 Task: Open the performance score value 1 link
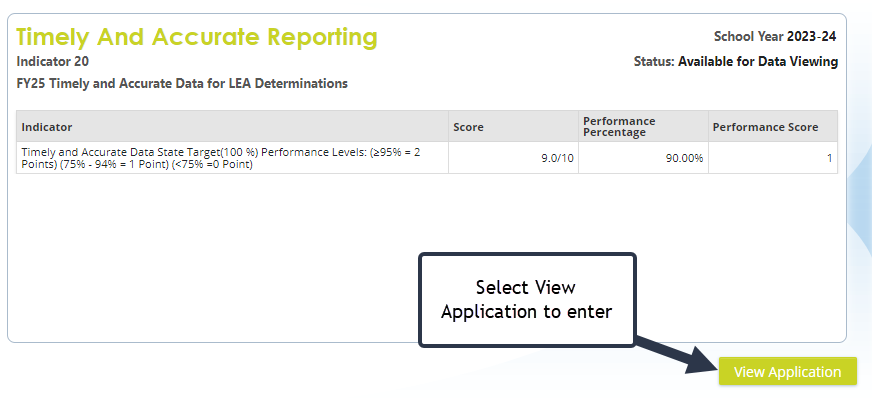pyautogui.click(x=829, y=158)
